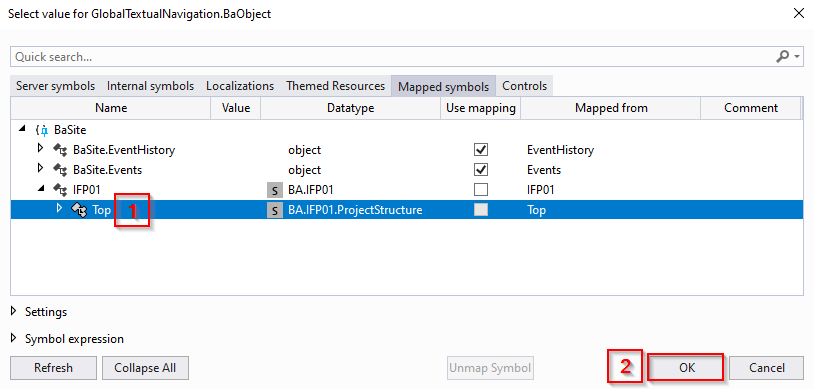This screenshot has width=814, height=389.
Task: Expand the Symbol expression section
Action: [14, 339]
